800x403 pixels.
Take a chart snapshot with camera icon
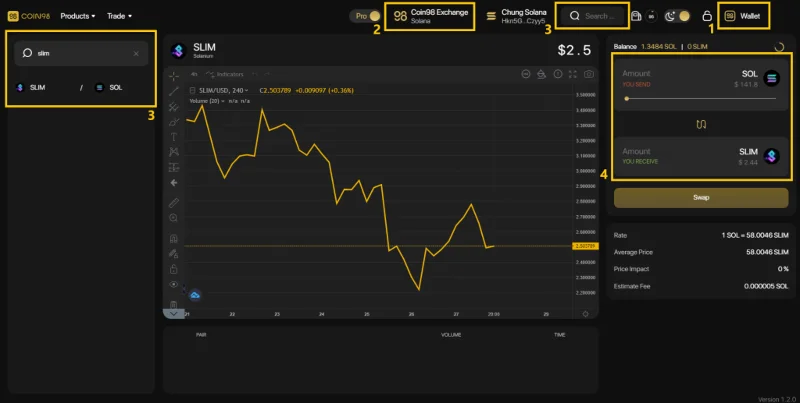tap(589, 74)
